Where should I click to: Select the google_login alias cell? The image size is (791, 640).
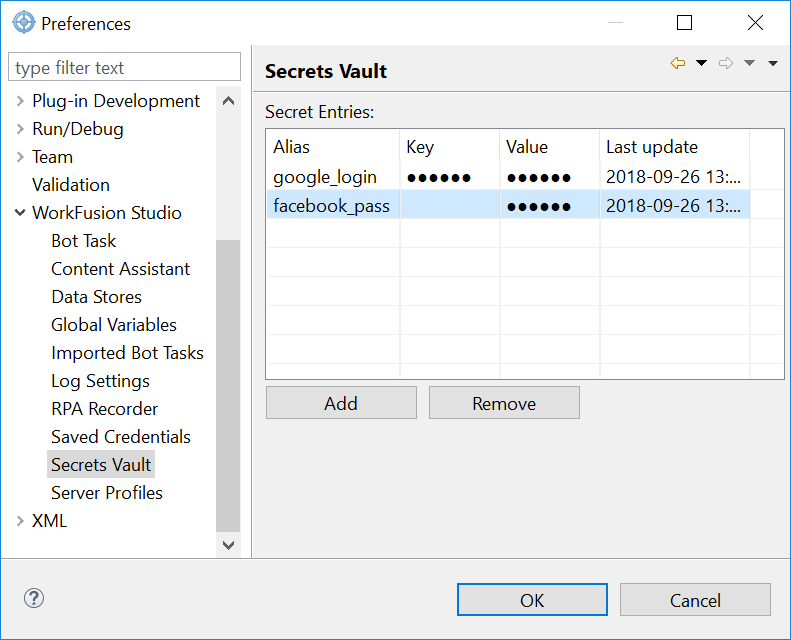[333, 177]
